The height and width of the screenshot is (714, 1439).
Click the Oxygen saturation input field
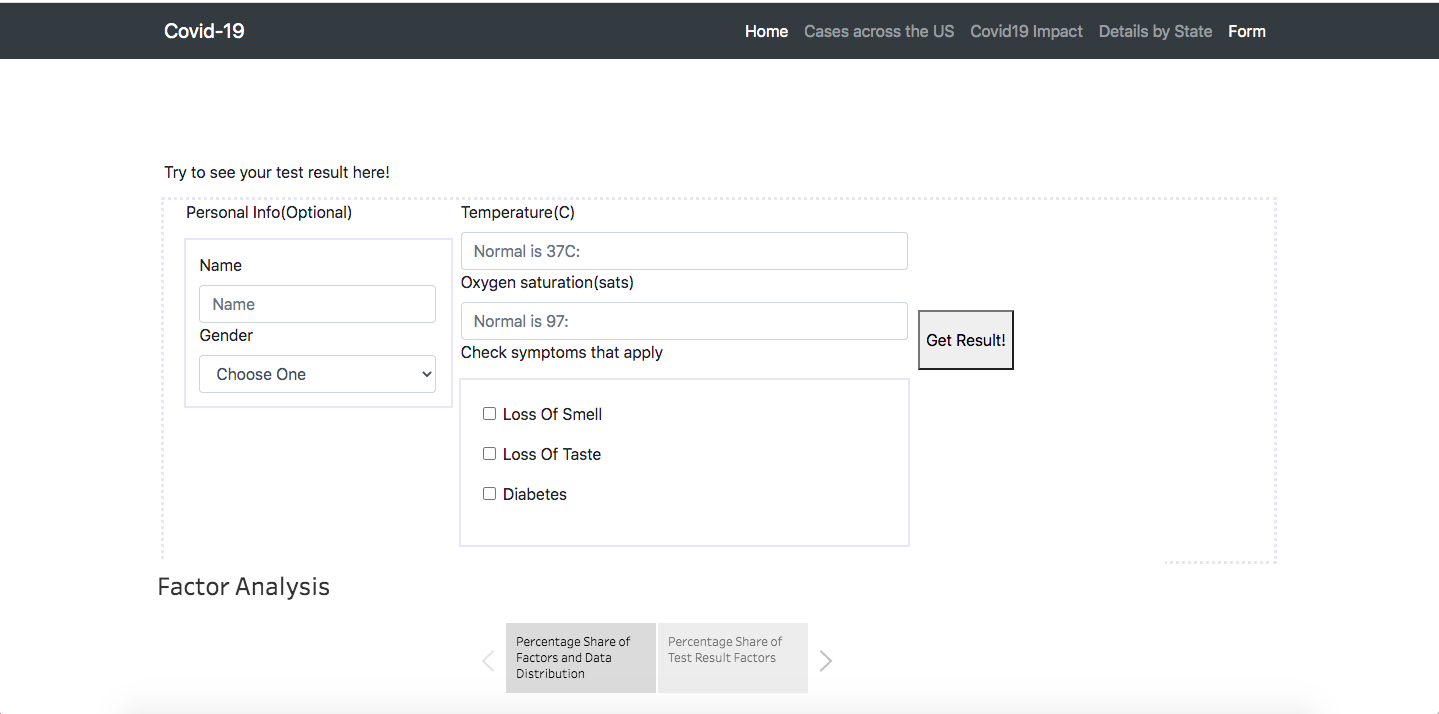(x=684, y=321)
